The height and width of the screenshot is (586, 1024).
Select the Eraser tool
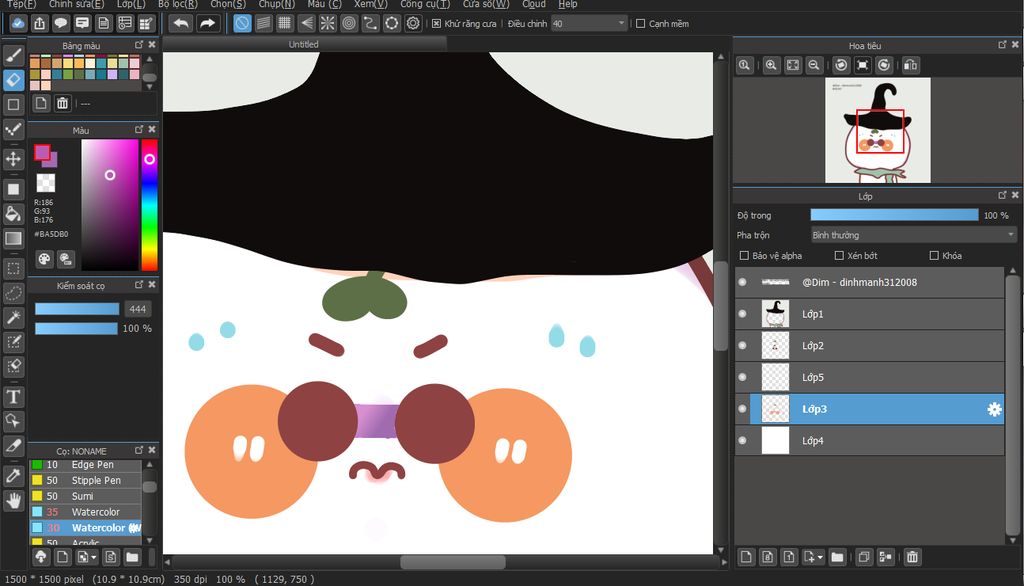14,80
